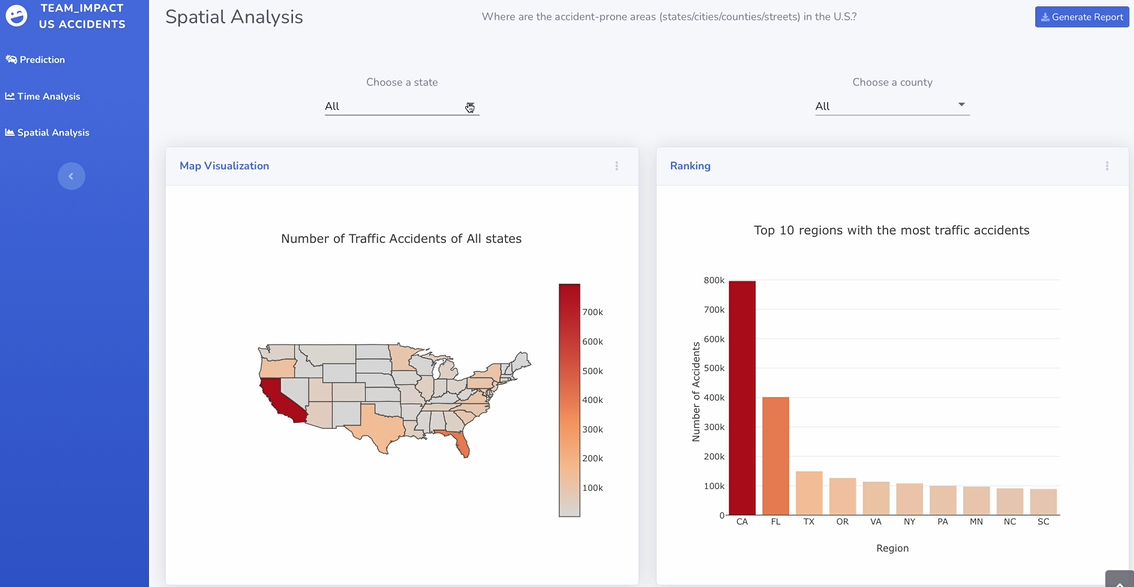The image size is (1134, 587).
Task: Click the TX bar in ranking chart
Action: (x=809, y=493)
